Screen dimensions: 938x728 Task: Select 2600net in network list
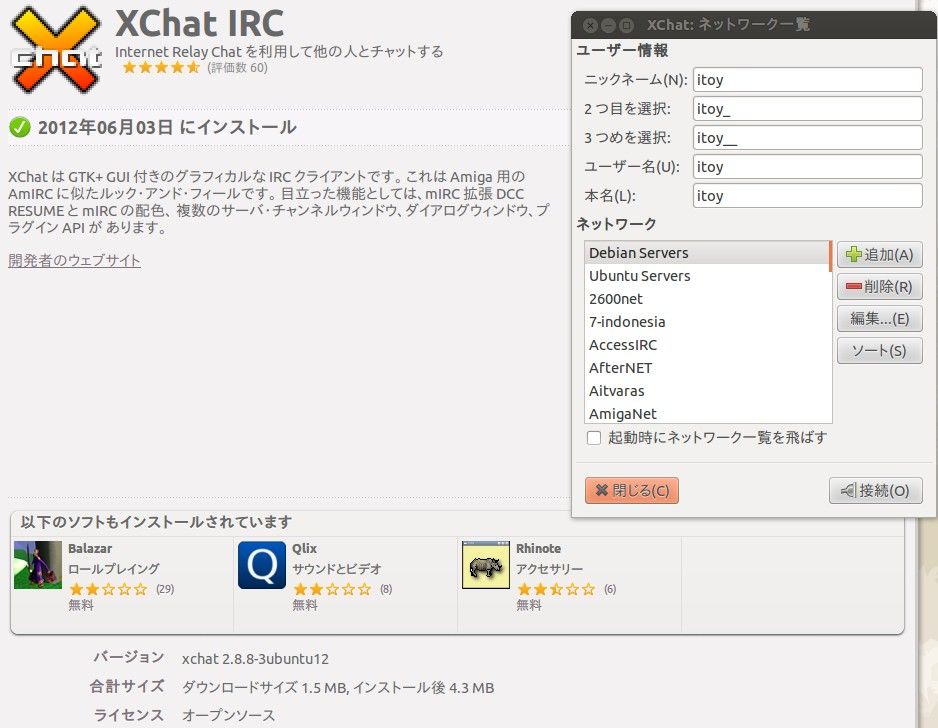point(706,299)
